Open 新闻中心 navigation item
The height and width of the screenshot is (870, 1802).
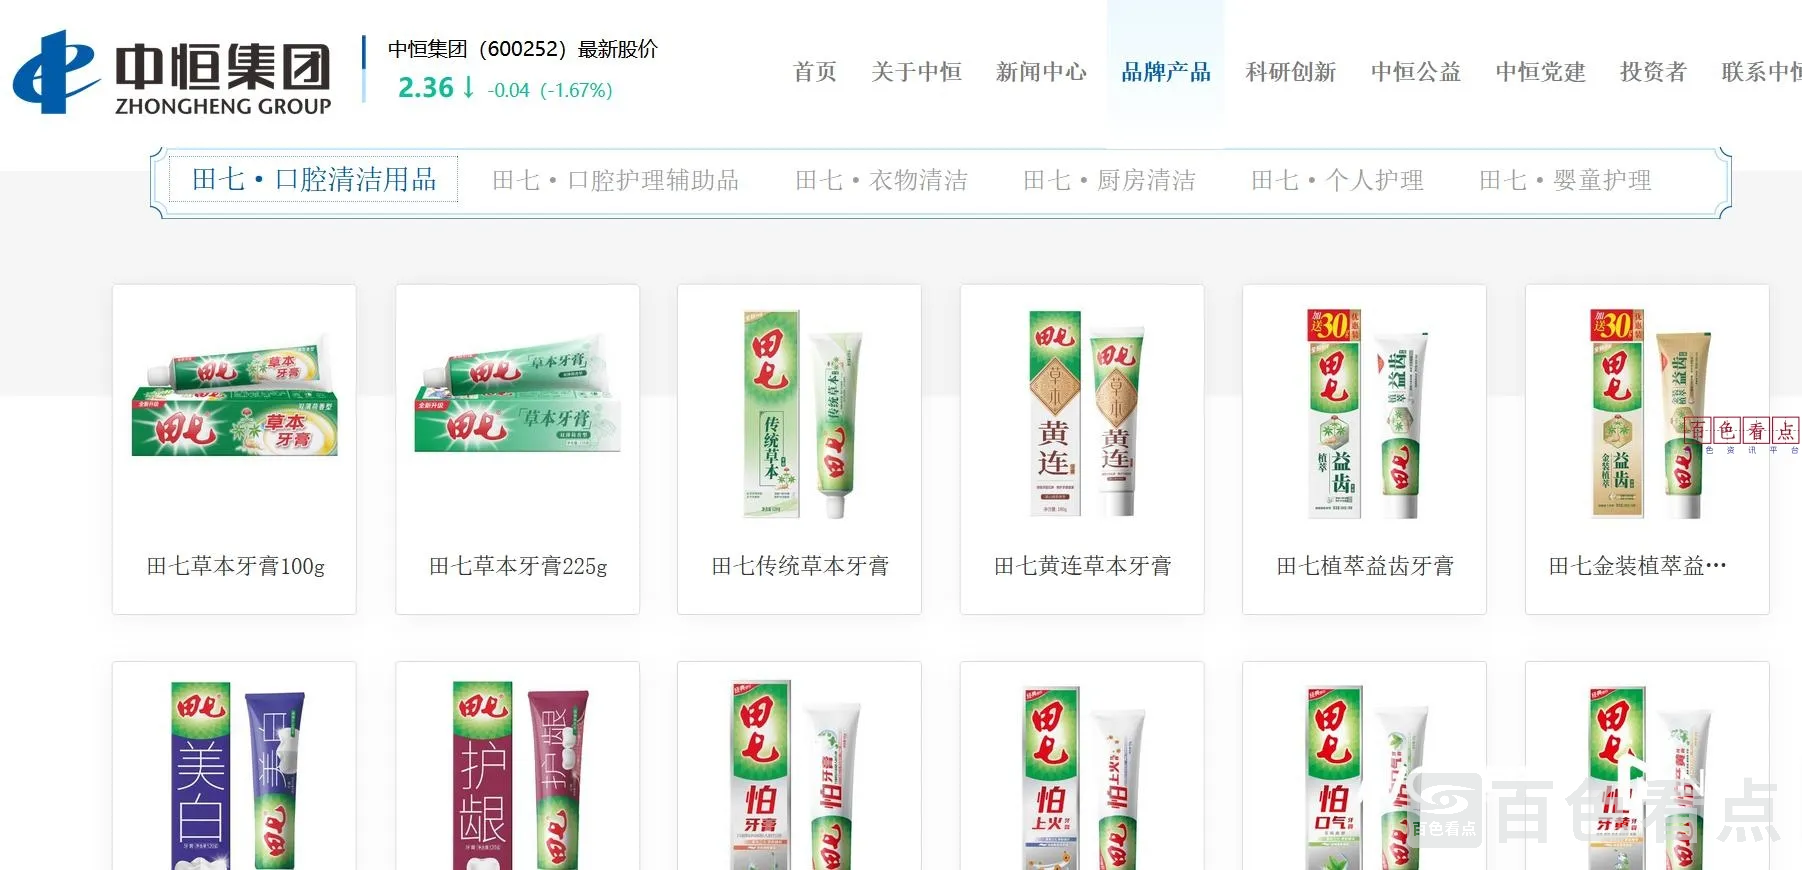pos(1041,72)
